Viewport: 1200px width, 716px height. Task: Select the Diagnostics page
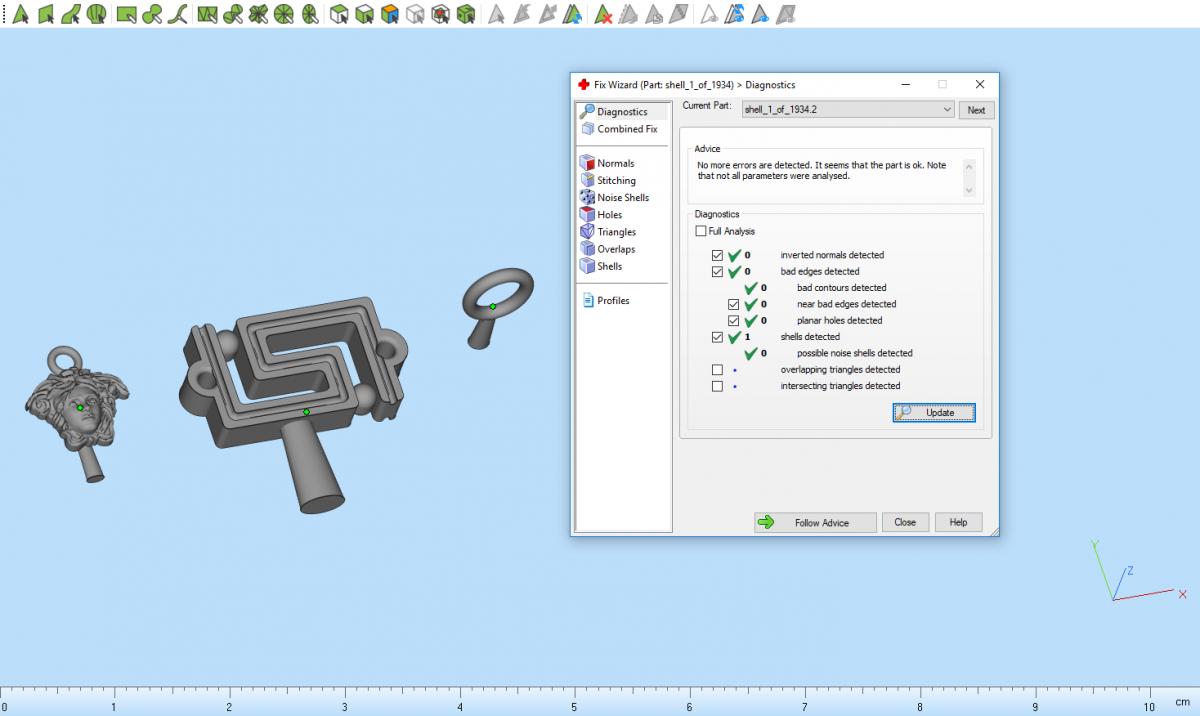[x=621, y=112]
